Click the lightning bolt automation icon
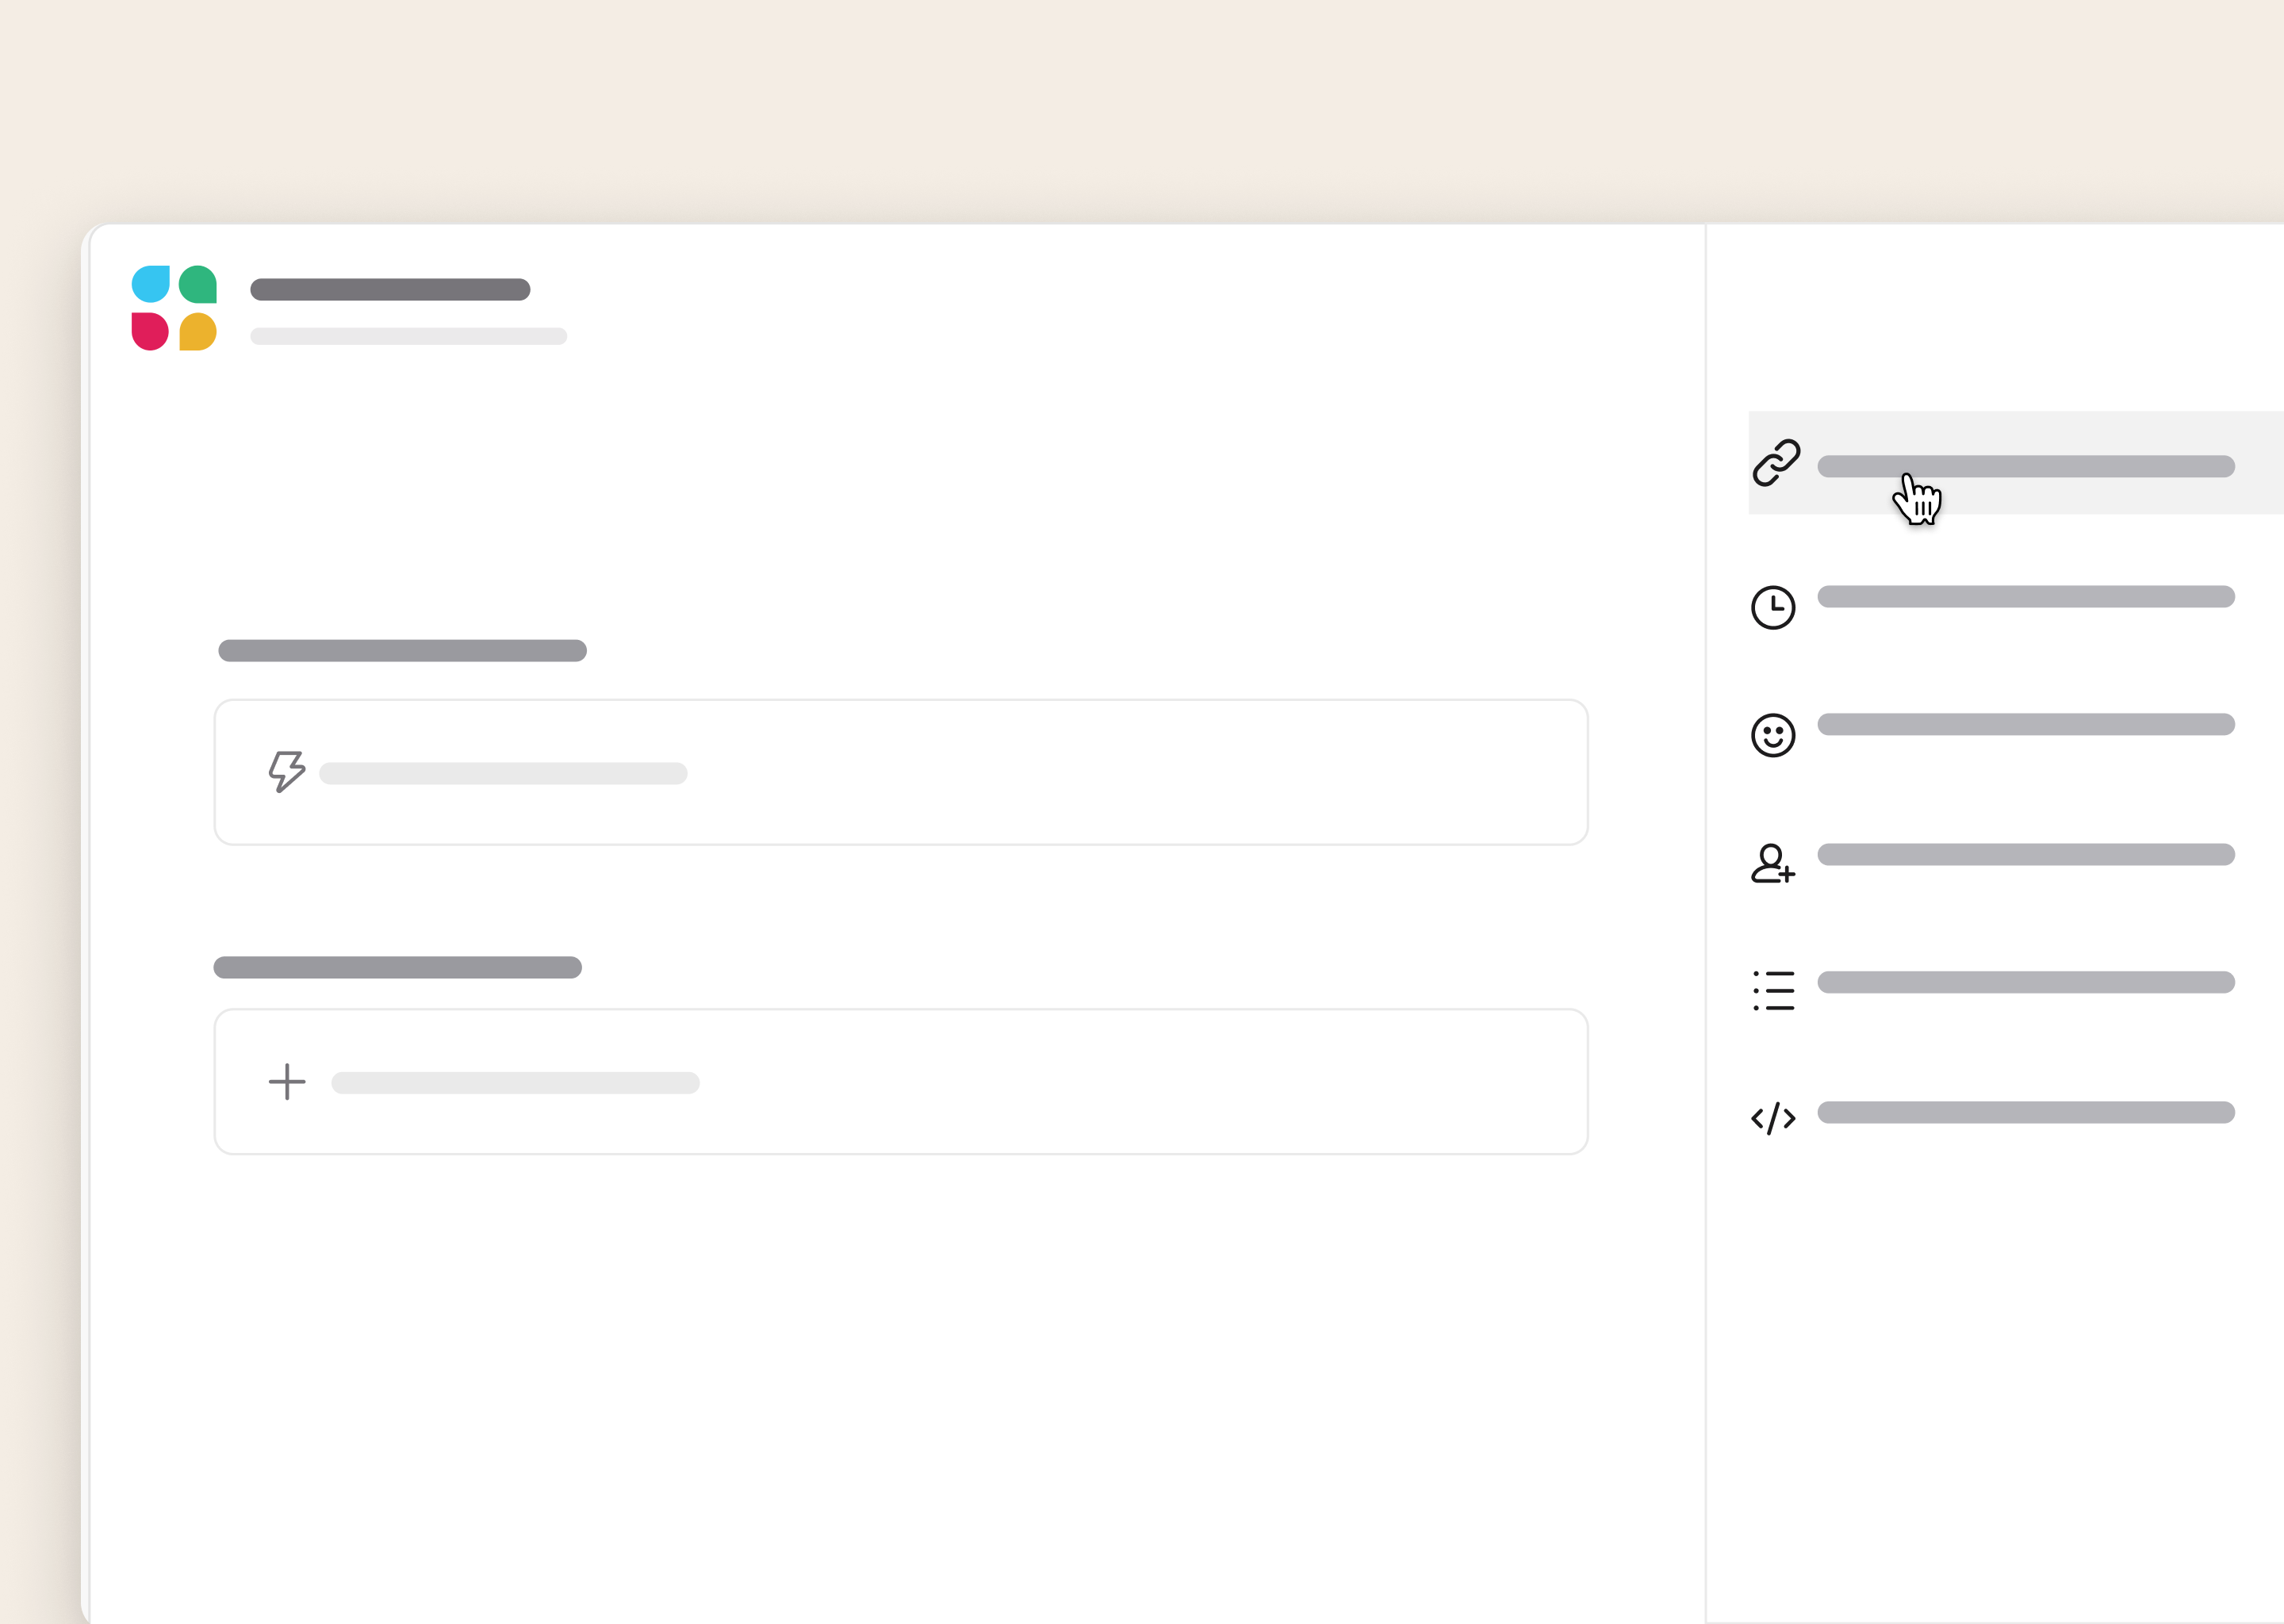Image resolution: width=2284 pixels, height=1624 pixels. click(285, 770)
